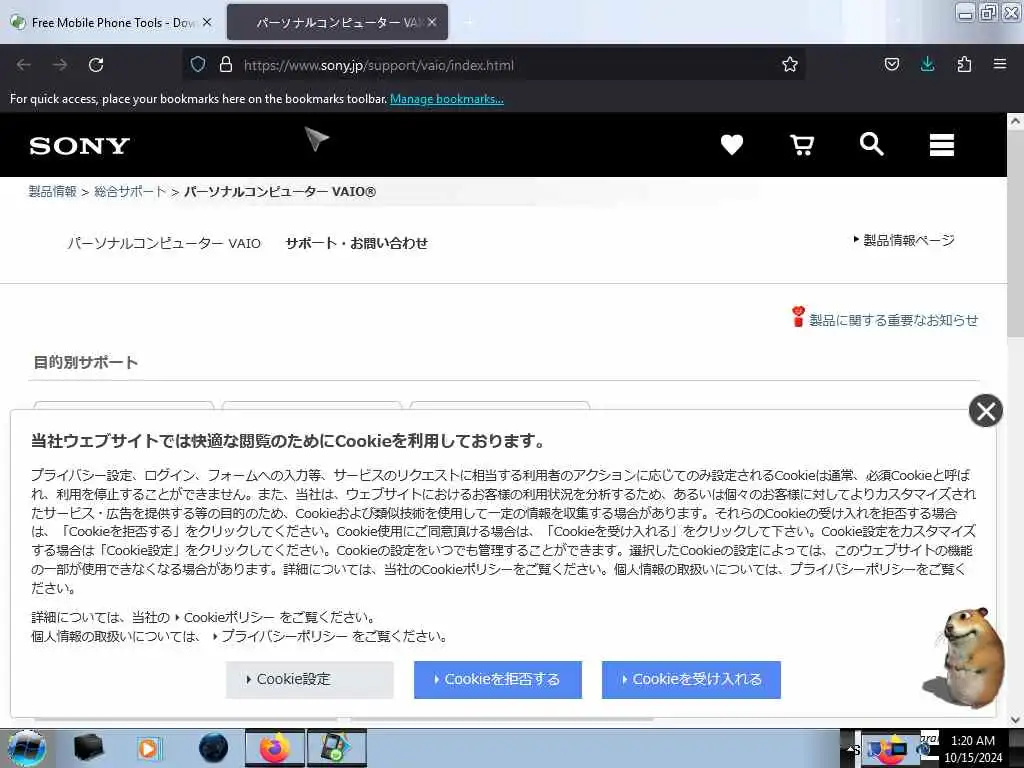Viewport: 1024px width, 768px height.
Task: Reload the current page
Action: pos(96,65)
